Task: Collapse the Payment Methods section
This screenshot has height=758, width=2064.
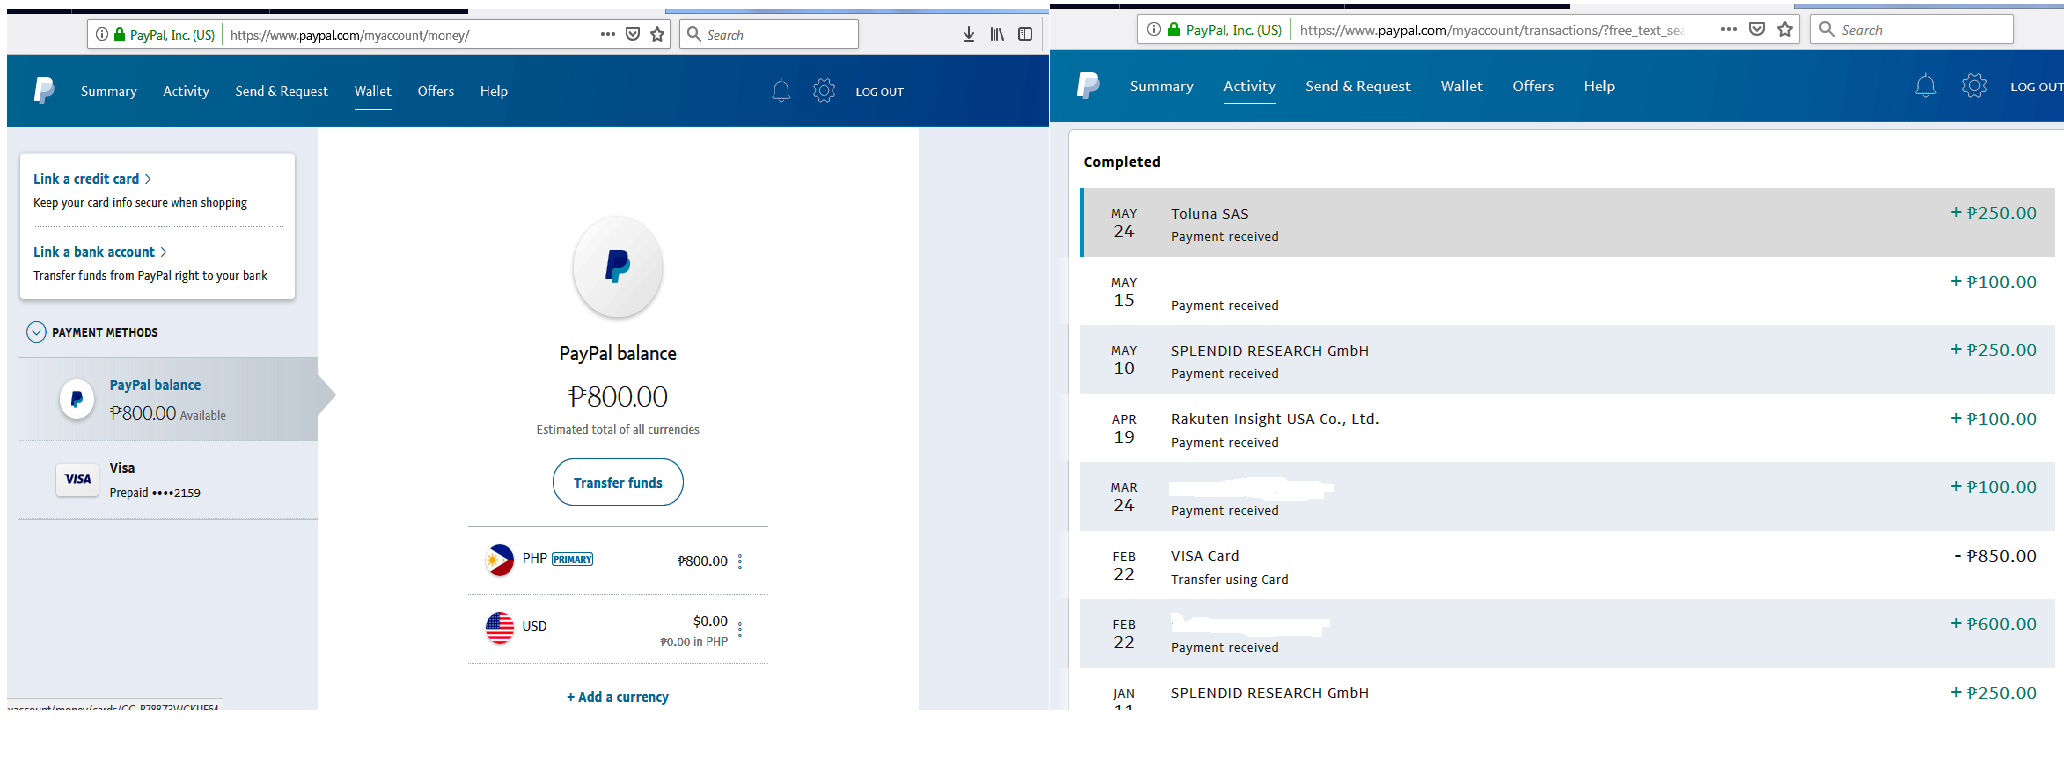Action: (x=36, y=332)
